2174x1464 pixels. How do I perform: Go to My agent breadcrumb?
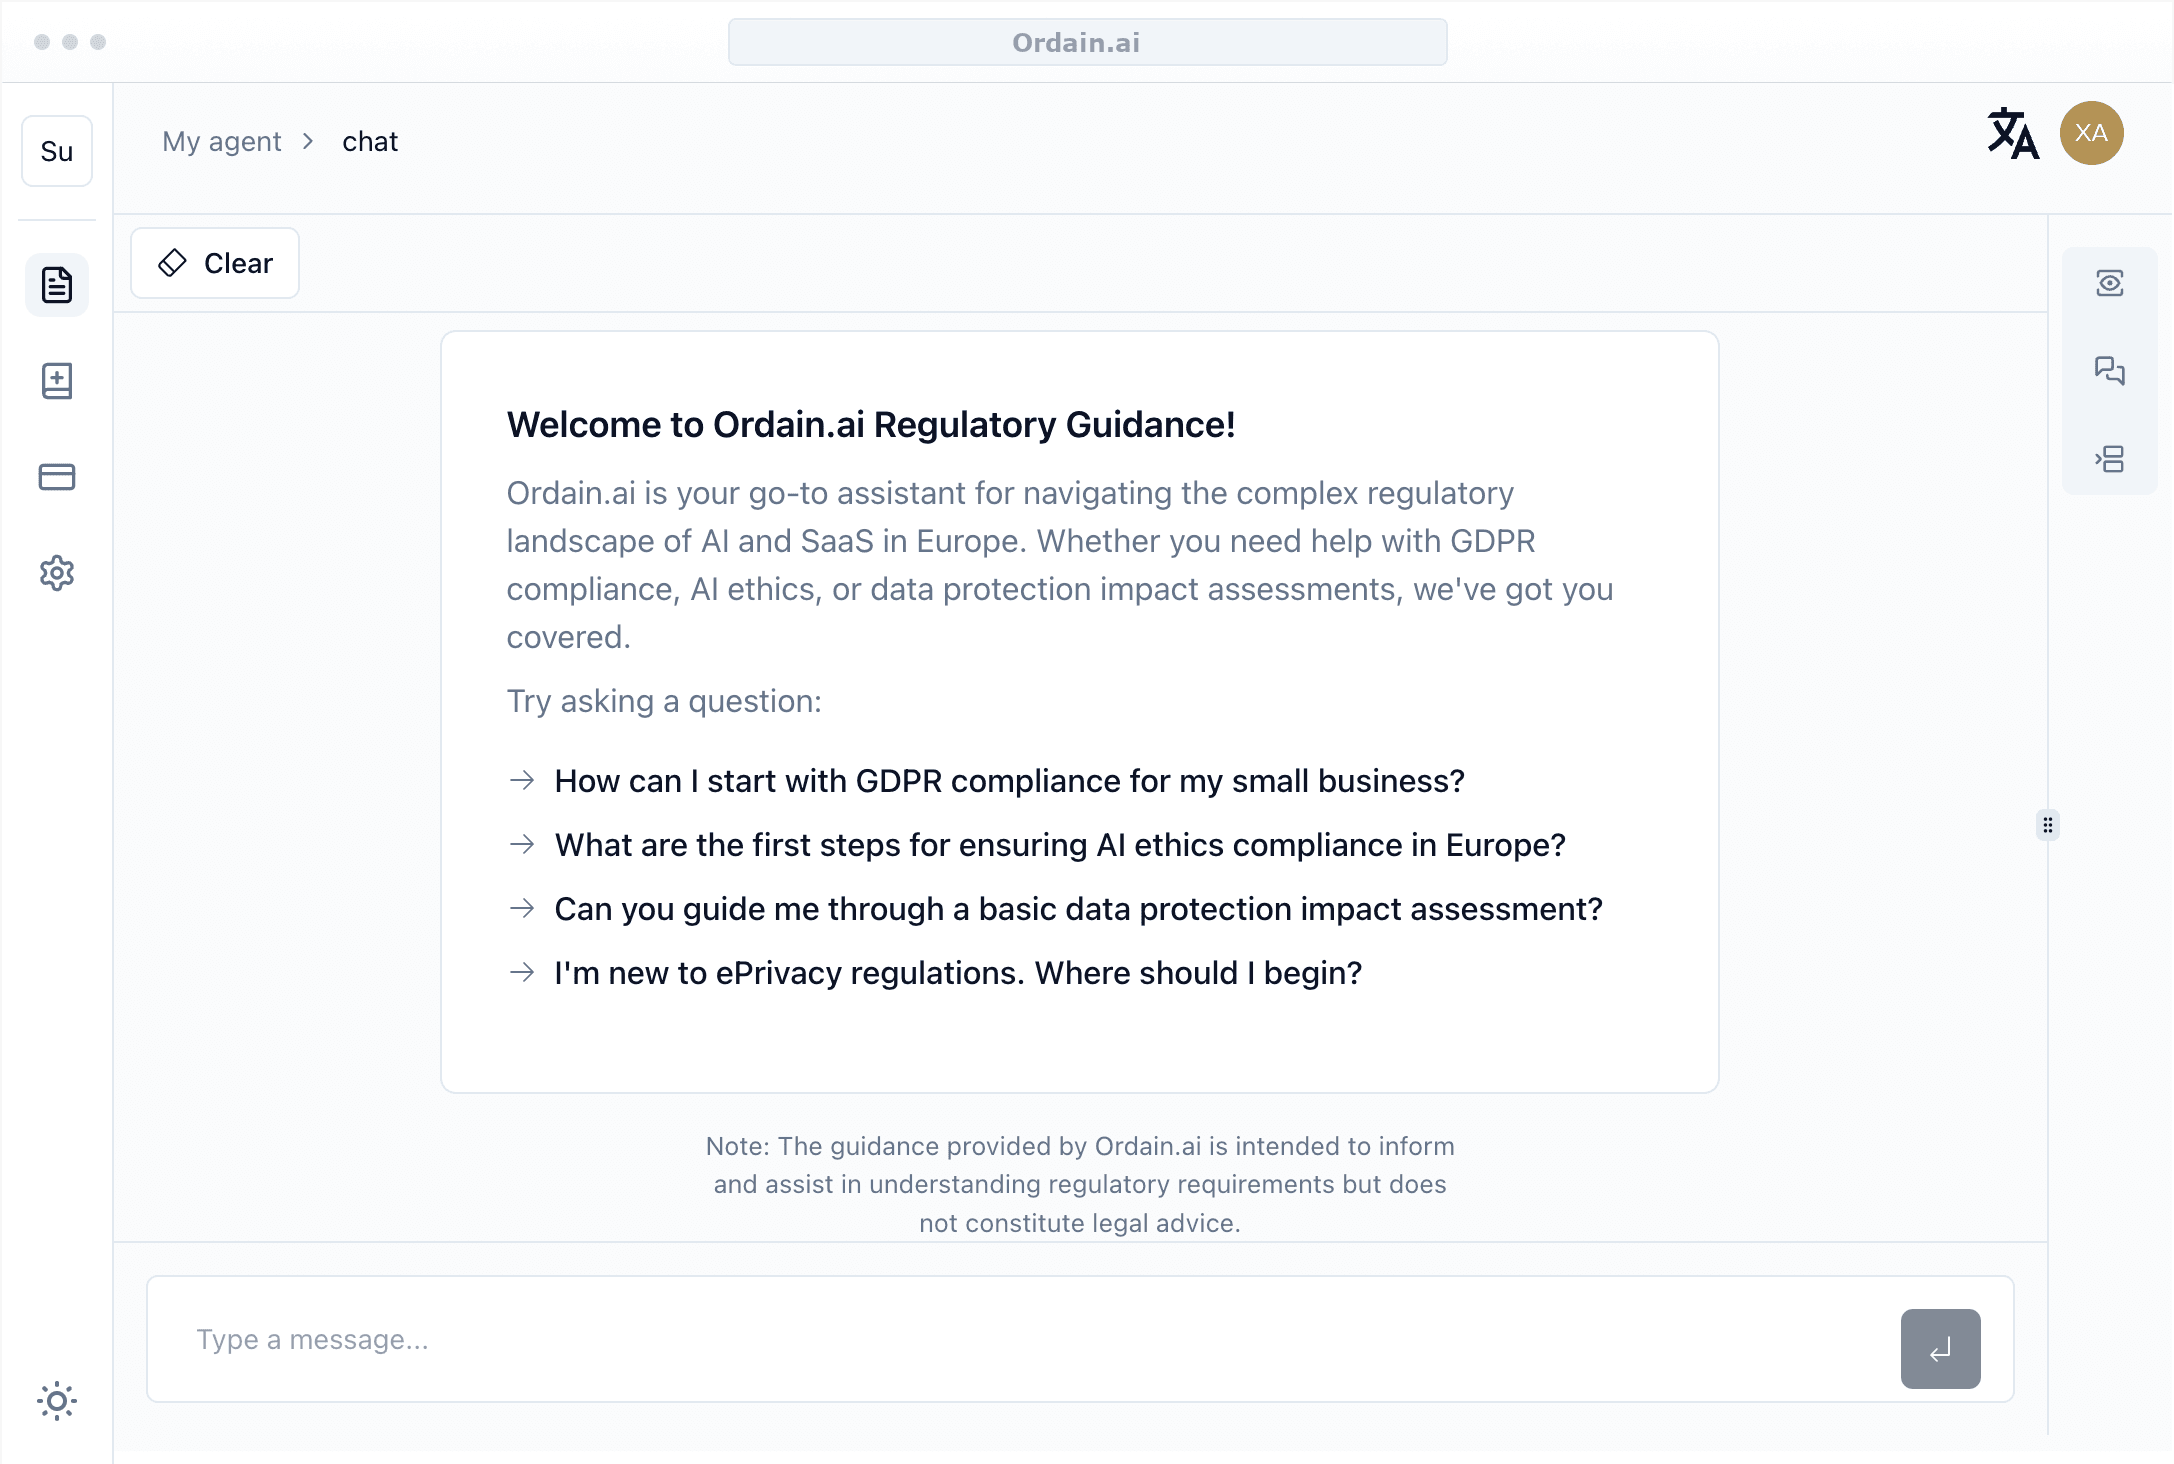(x=222, y=142)
